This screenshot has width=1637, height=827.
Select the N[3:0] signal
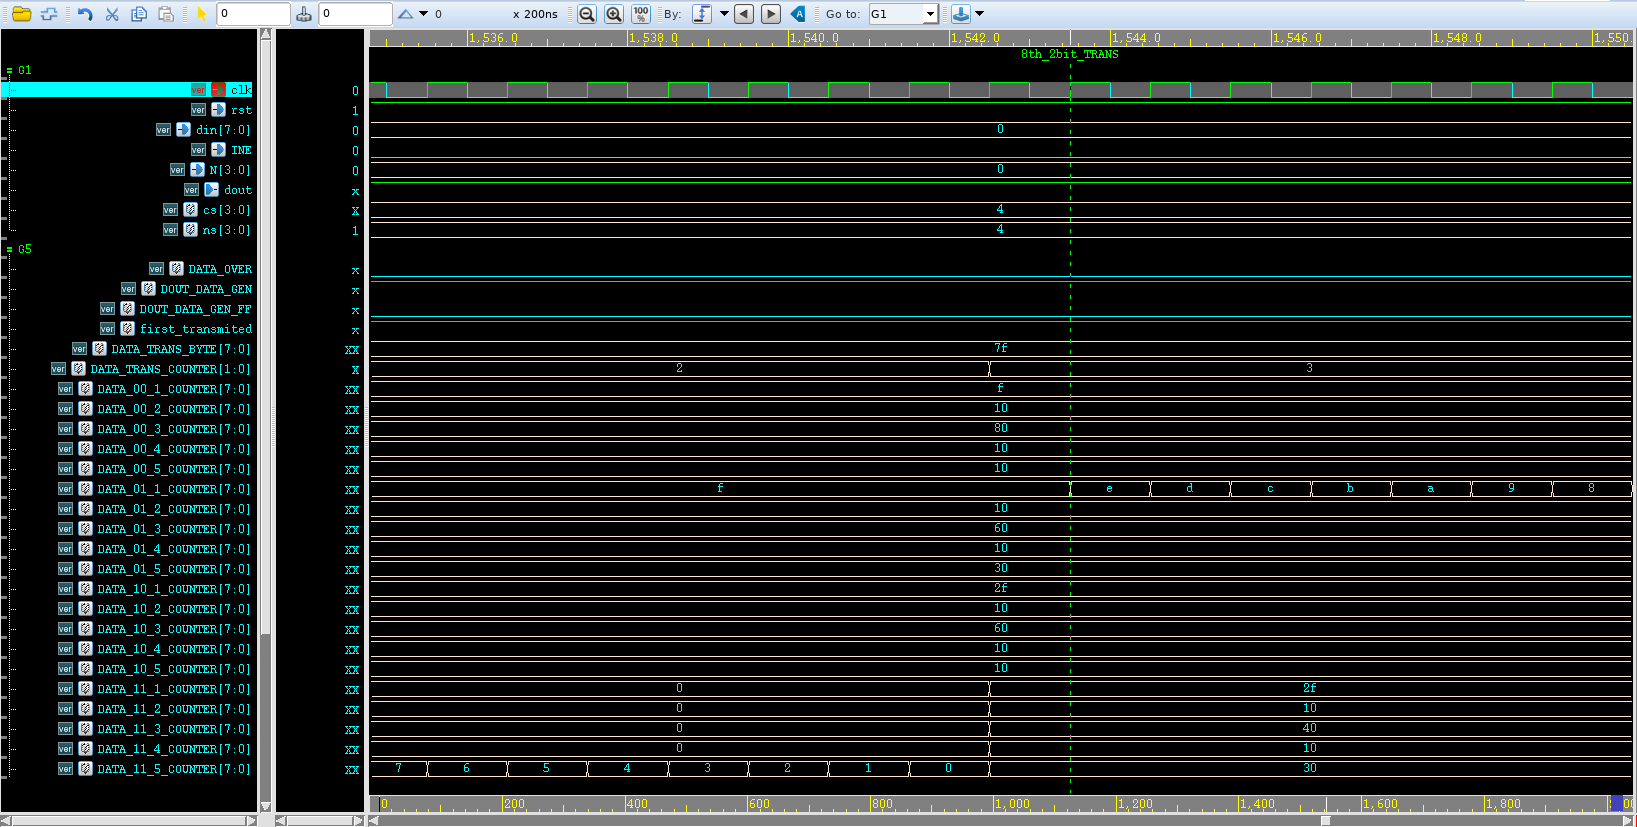(229, 170)
